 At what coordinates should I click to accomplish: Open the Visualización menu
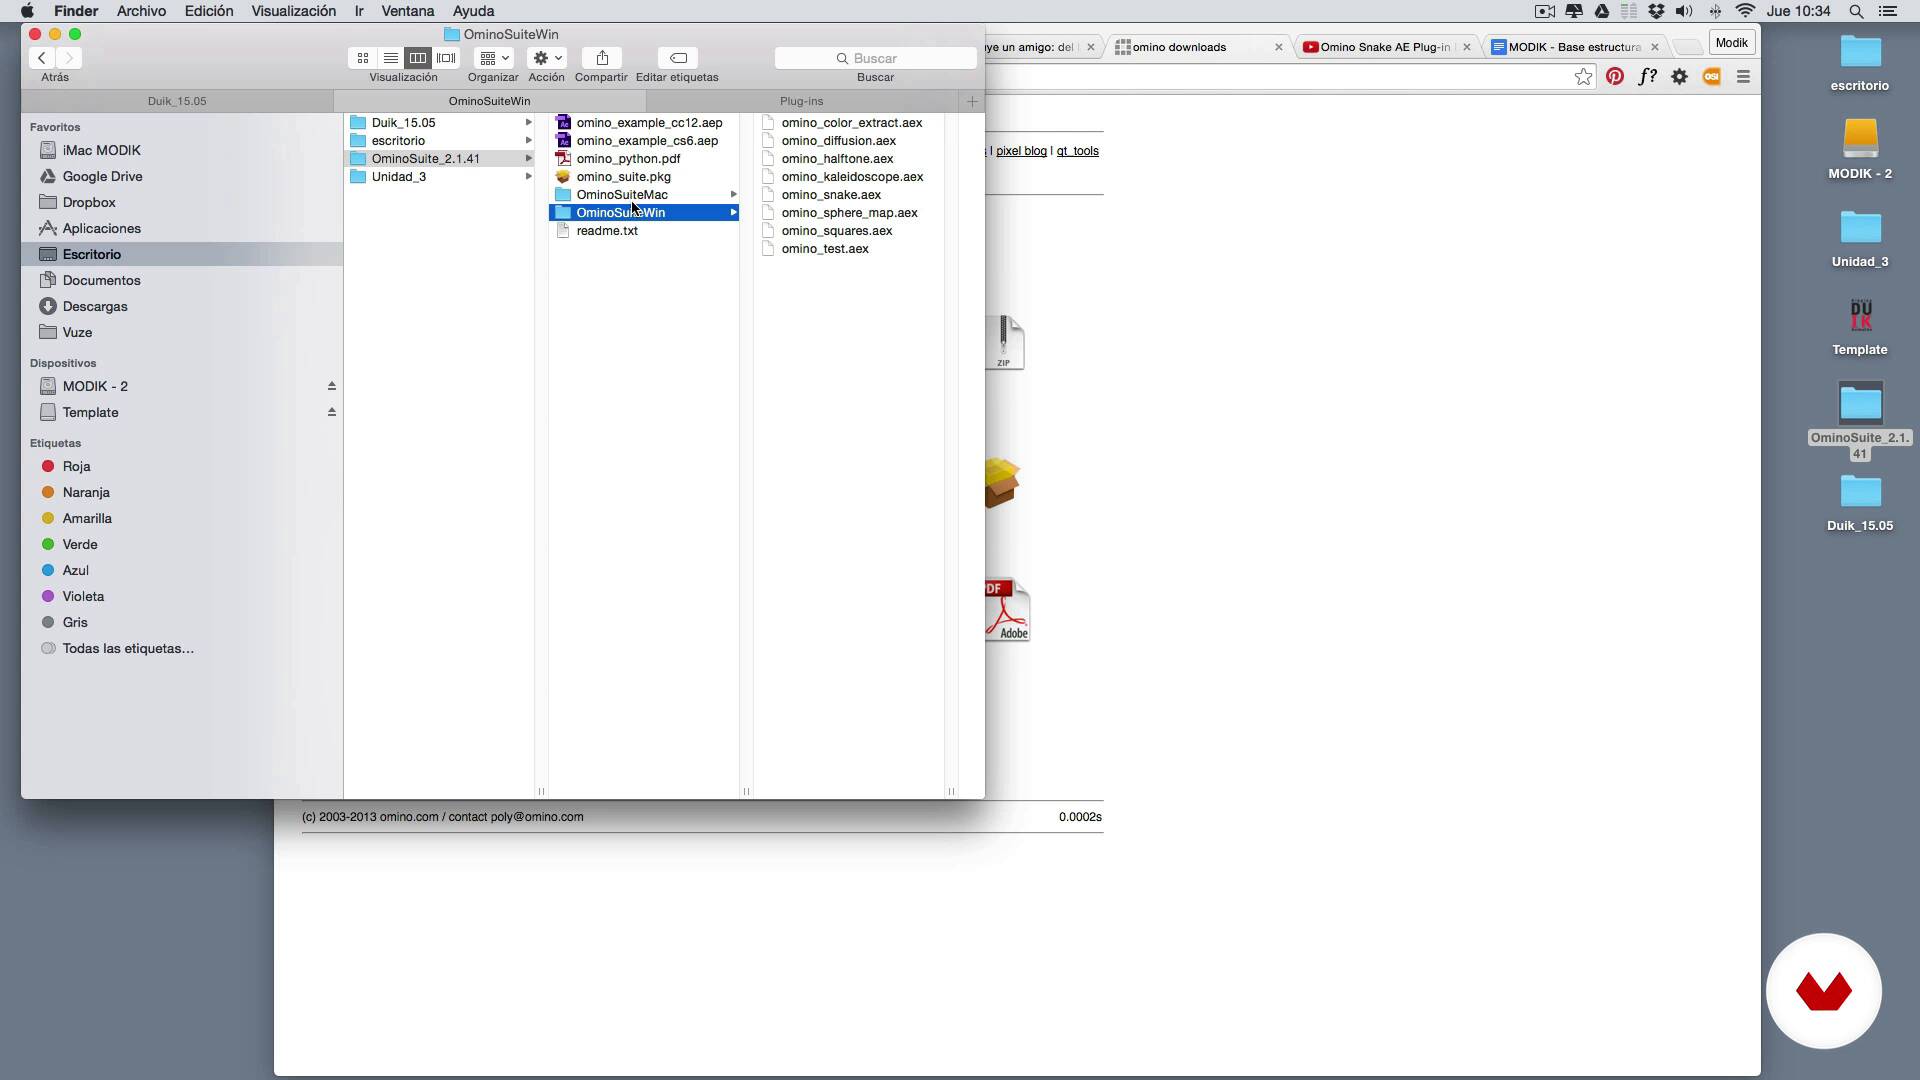tap(293, 11)
